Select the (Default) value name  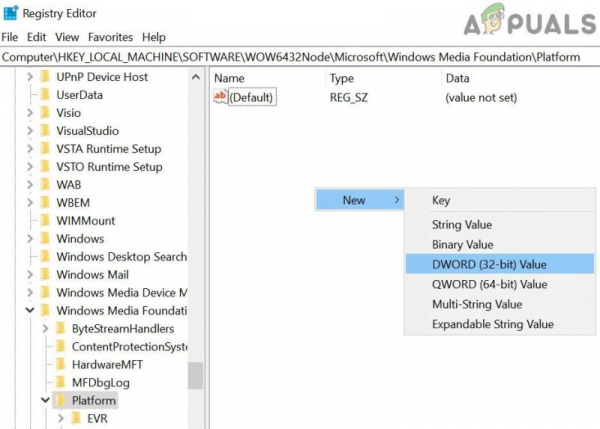[251, 98]
